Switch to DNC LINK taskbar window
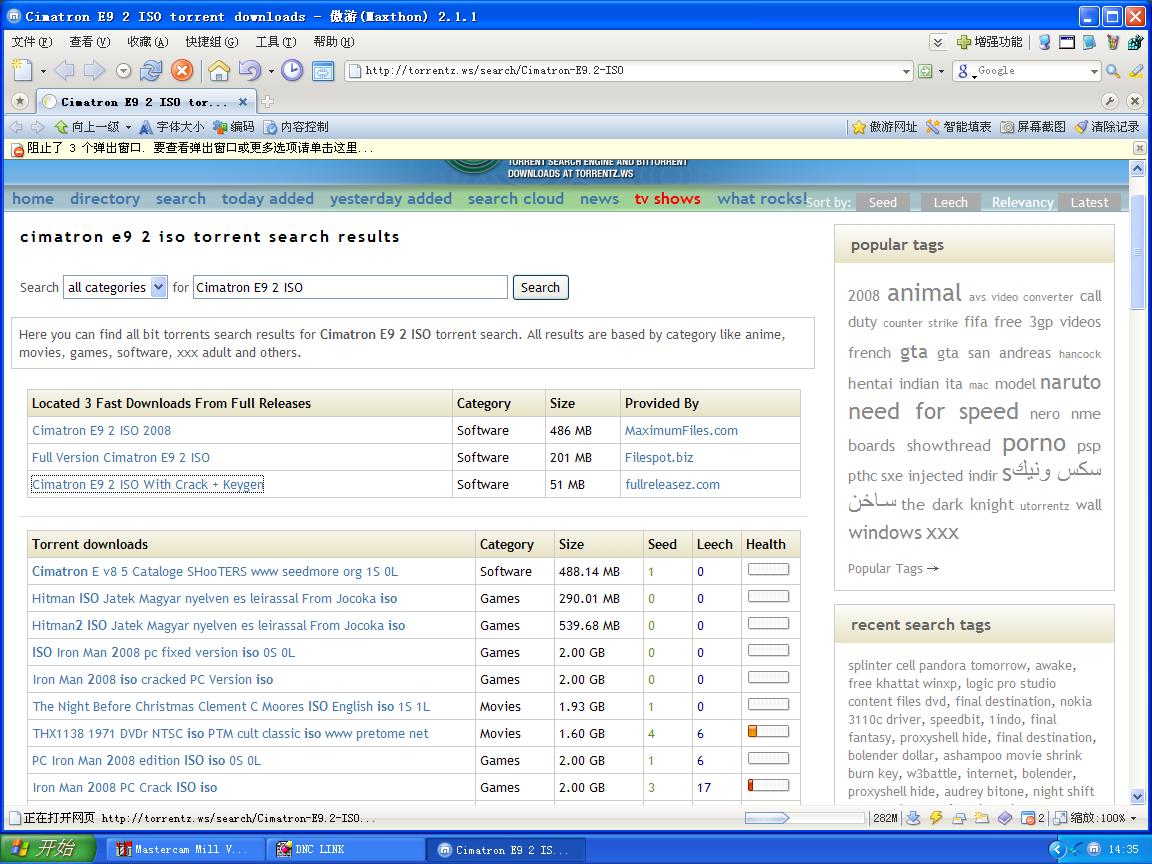The image size is (1152, 864). [345, 849]
